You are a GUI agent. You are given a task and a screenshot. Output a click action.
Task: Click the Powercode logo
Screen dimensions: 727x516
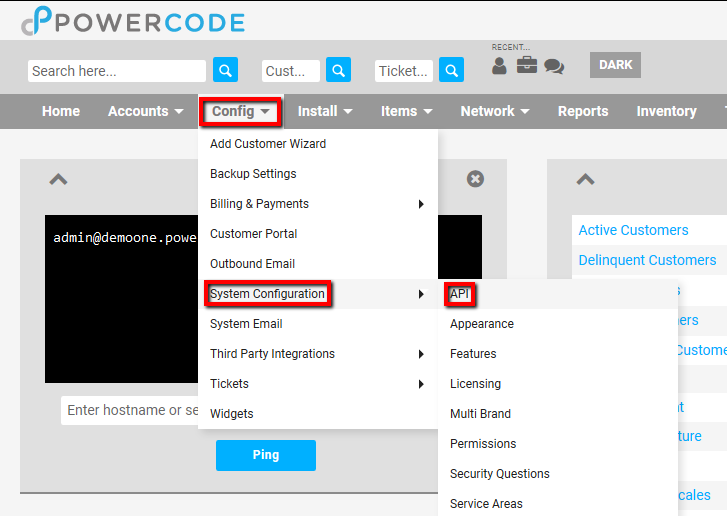point(133,21)
